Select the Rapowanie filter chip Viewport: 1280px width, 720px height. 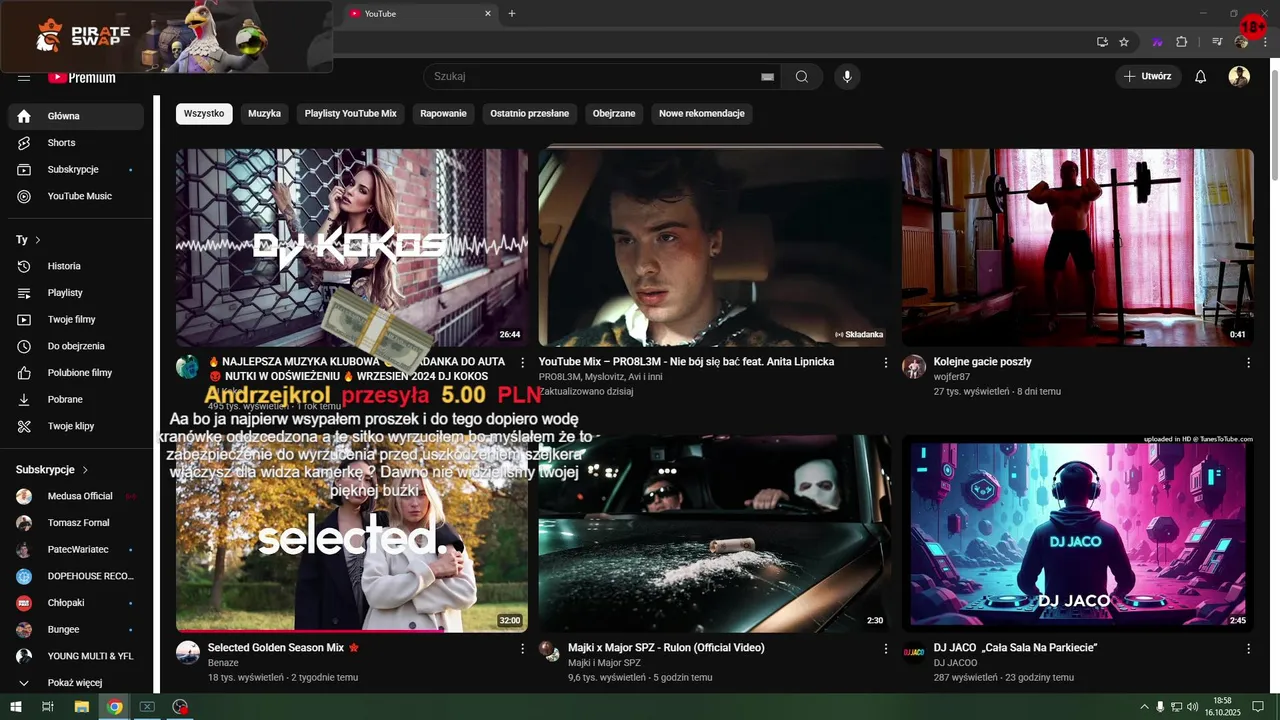coord(443,114)
